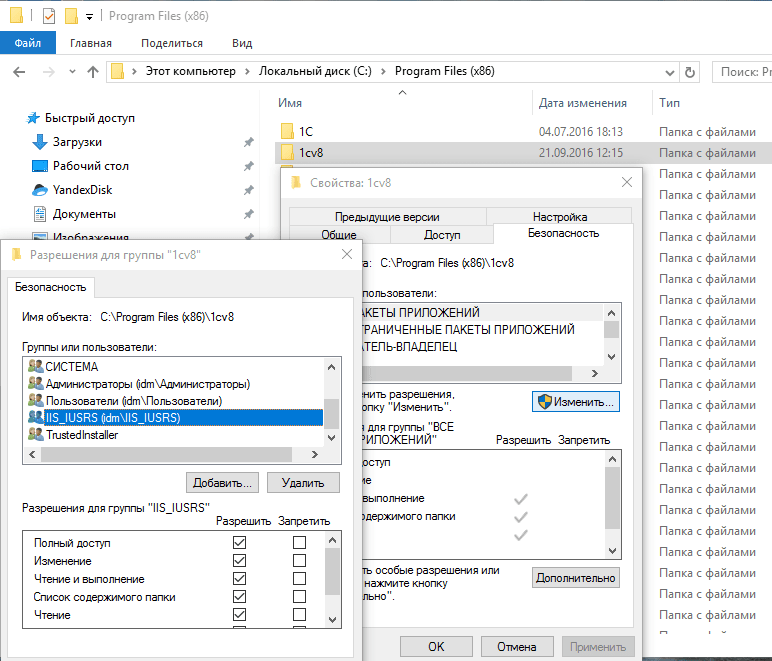772x661 pixels.
Task: Select the Загрузки folder icon
Action: (x=40, y=142)
